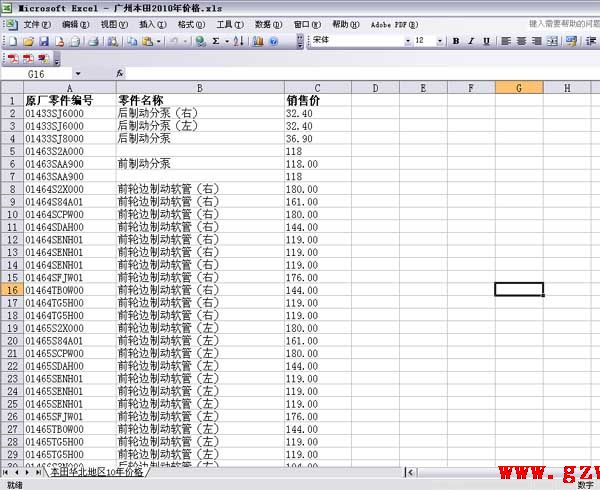This screenshot has height=490, width=600.
Task: Open the 视图(V) menu
Action: 114,24
